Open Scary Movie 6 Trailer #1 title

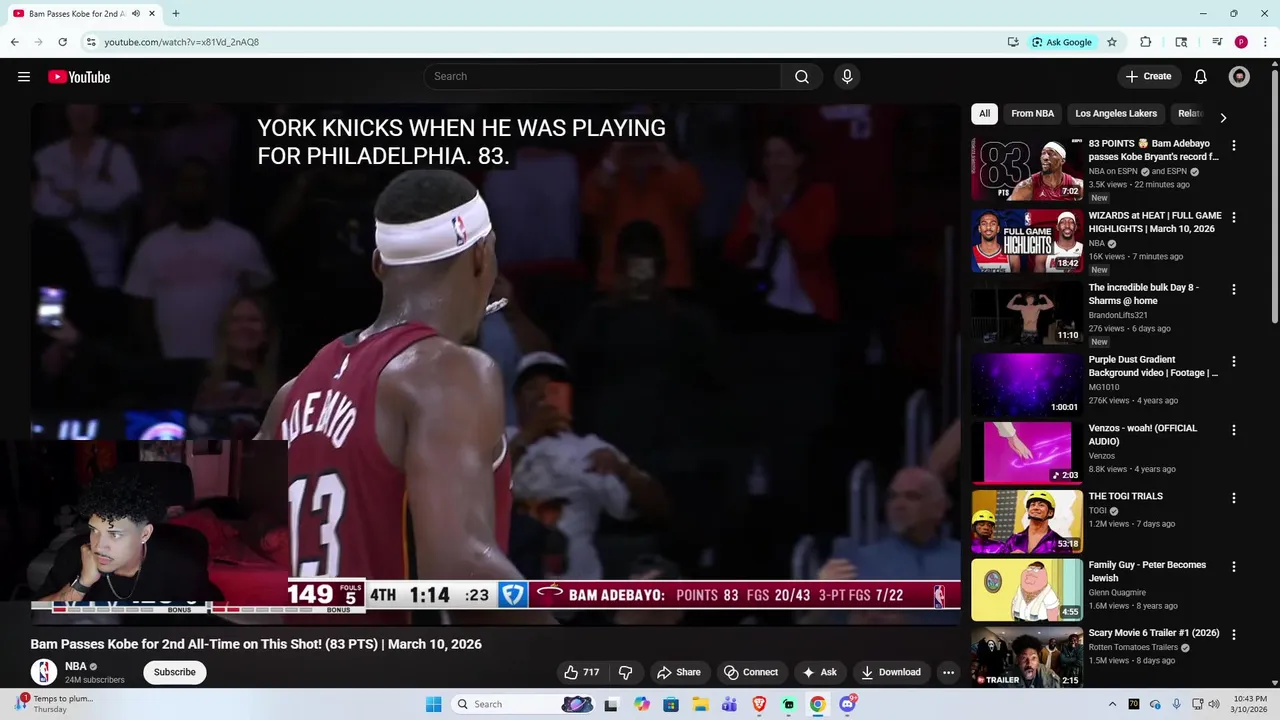pos(1154,633)
